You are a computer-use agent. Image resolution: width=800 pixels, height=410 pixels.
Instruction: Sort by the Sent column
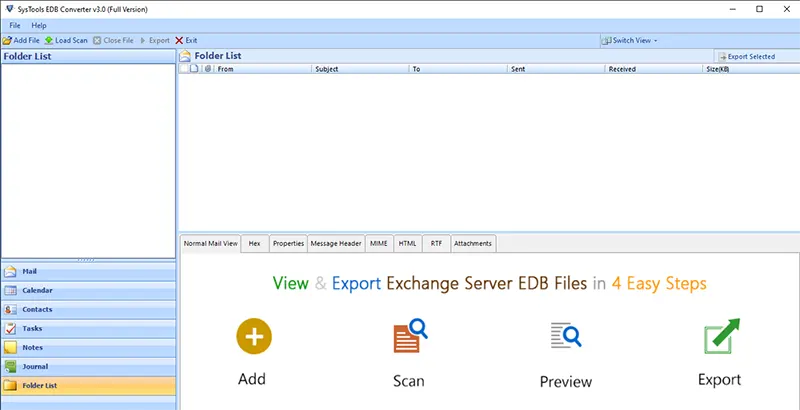556,69
